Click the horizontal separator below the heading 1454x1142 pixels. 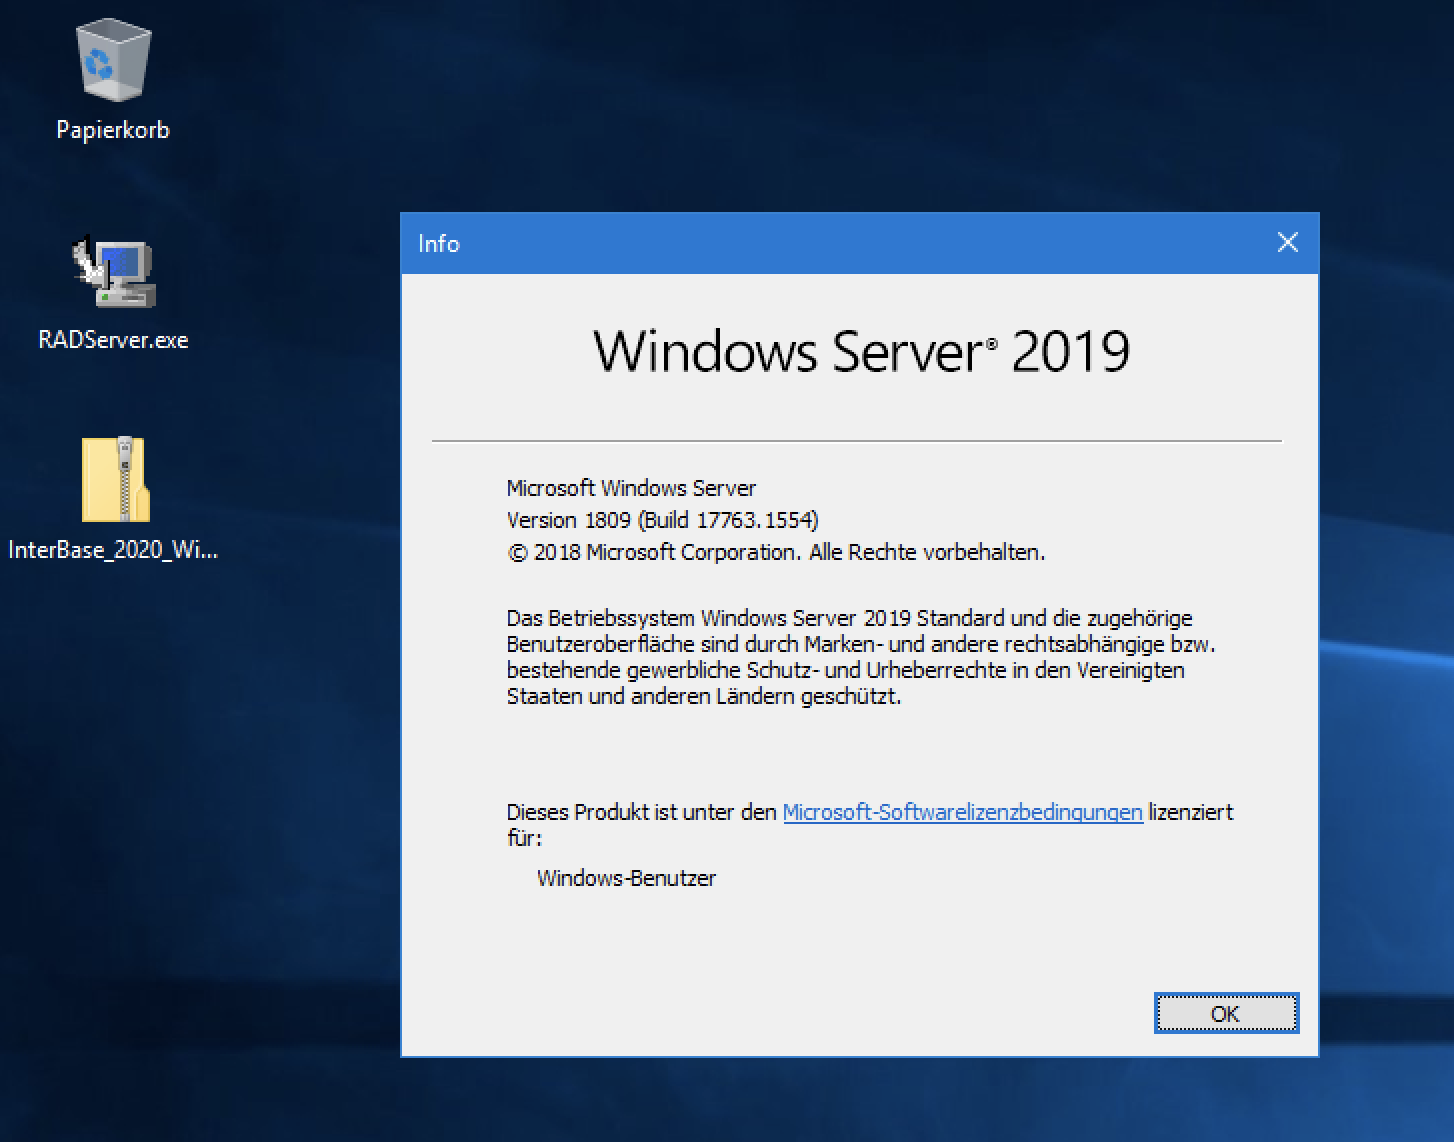856,440
